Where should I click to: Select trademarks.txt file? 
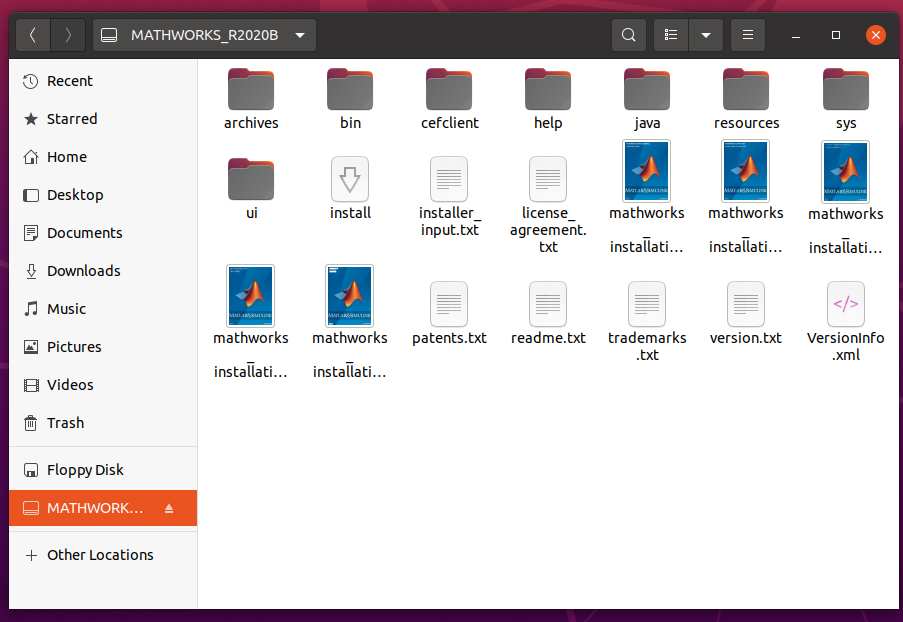[x=647, y=322]
